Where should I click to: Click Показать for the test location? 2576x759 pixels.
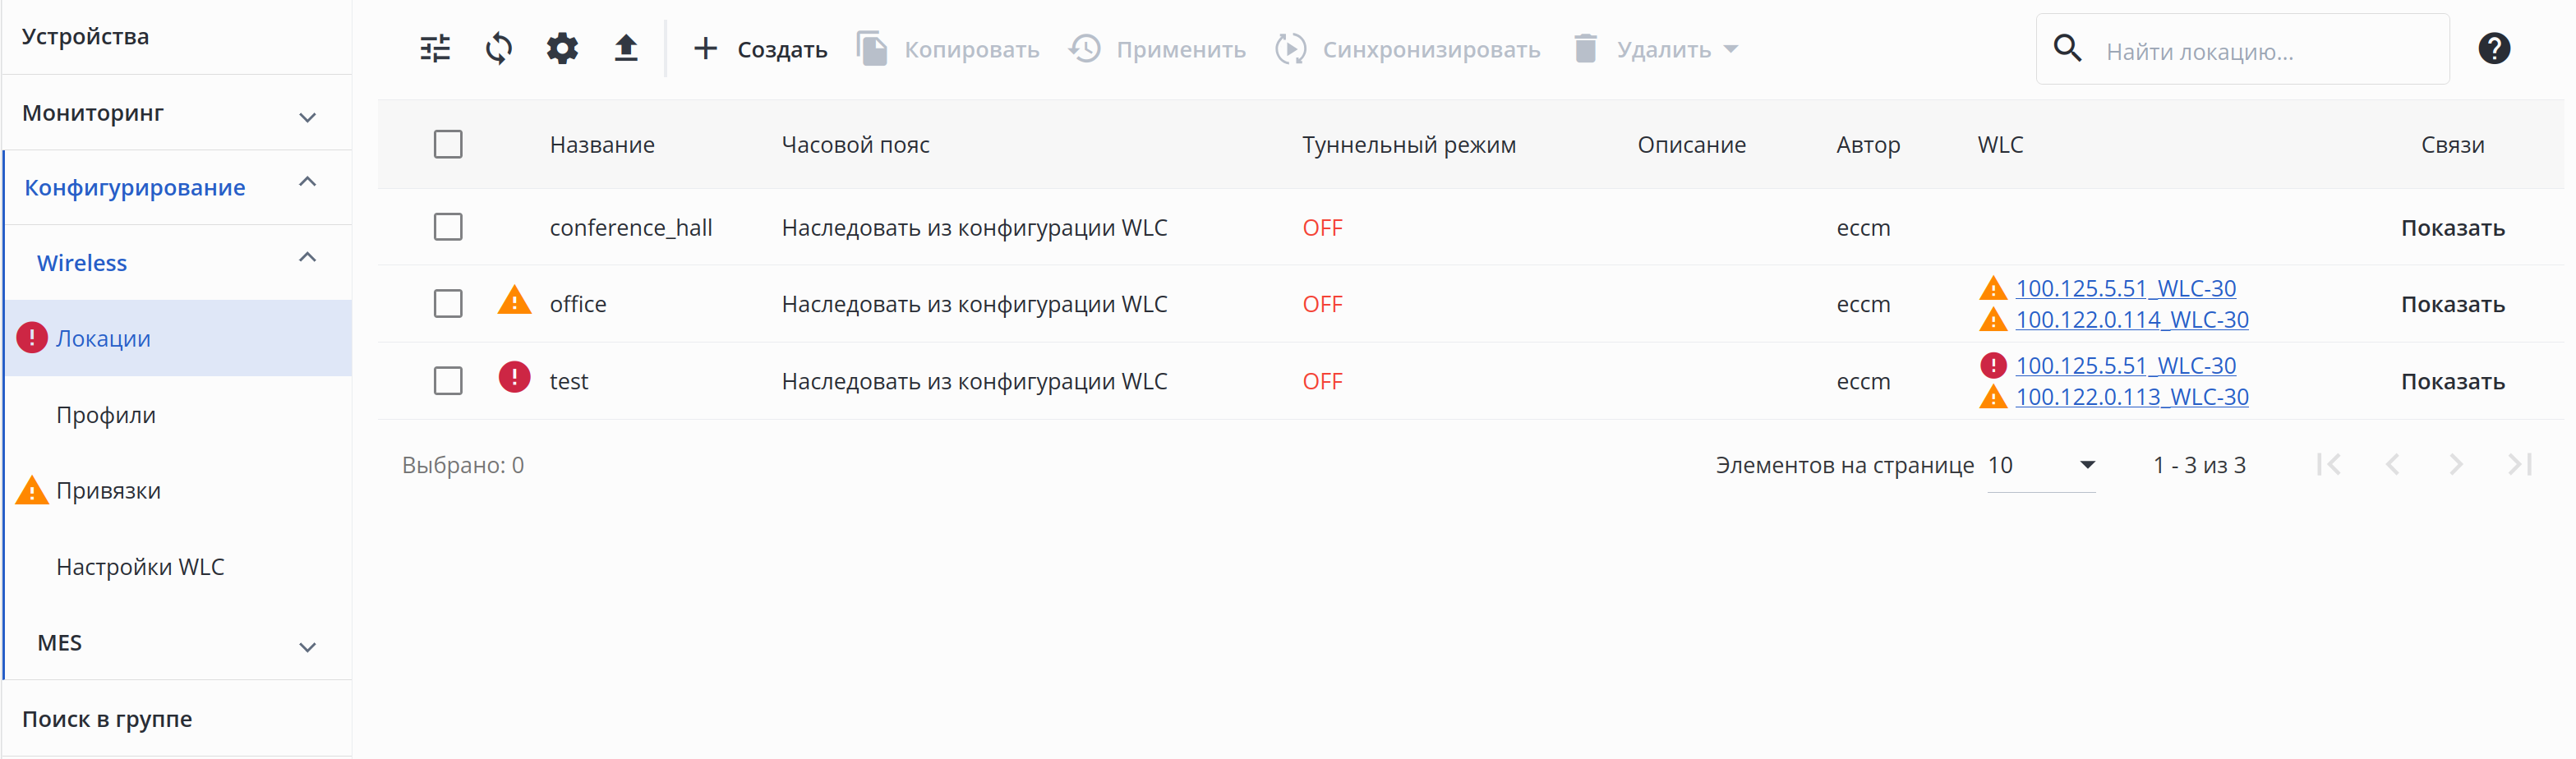2452,382
